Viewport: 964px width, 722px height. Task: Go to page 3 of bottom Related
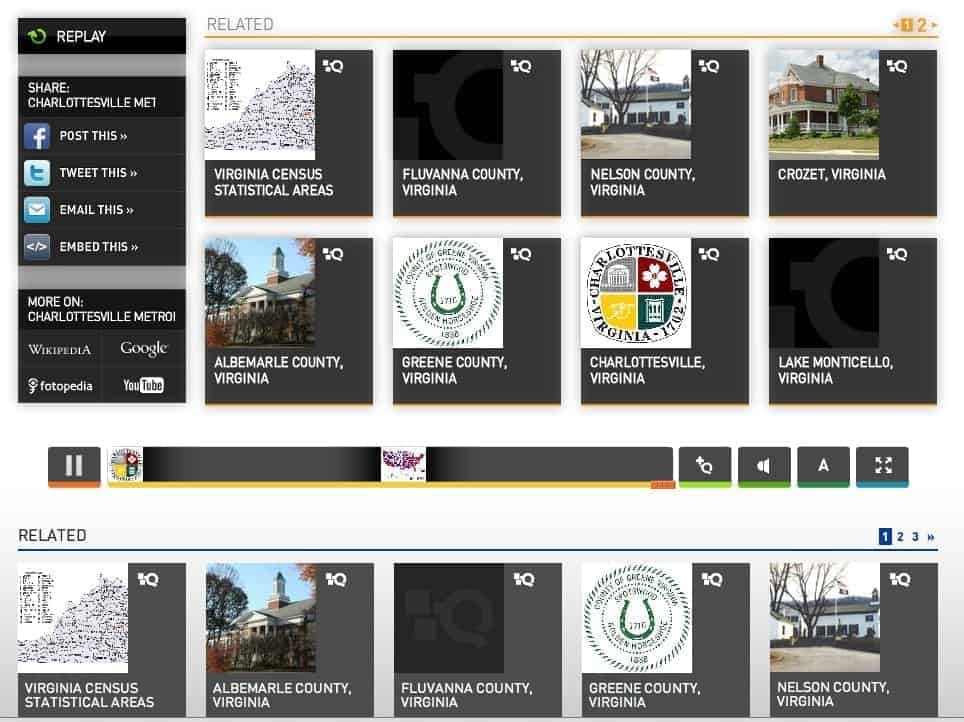(915, 537)
